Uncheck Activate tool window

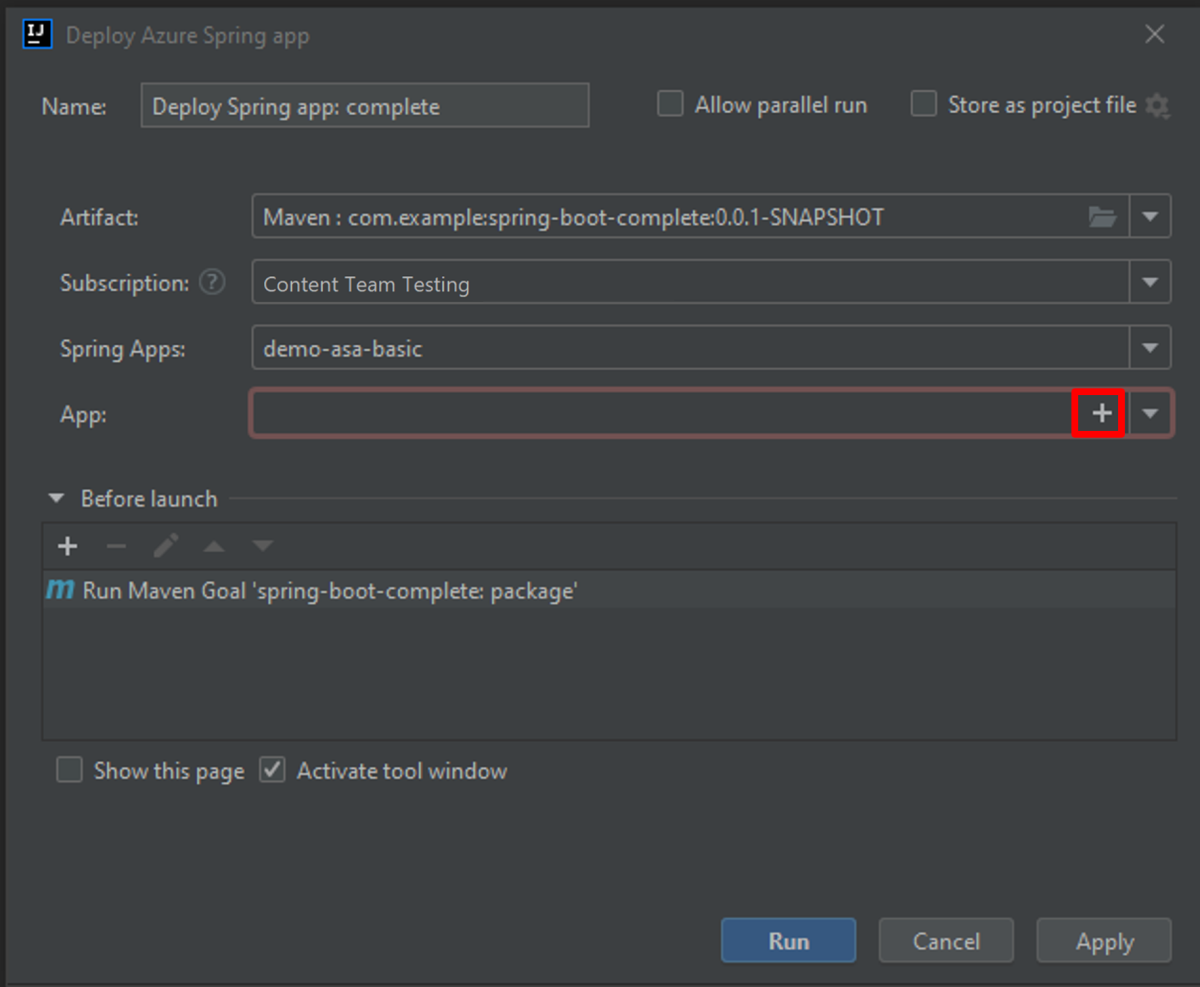click(x=271, y=770)
